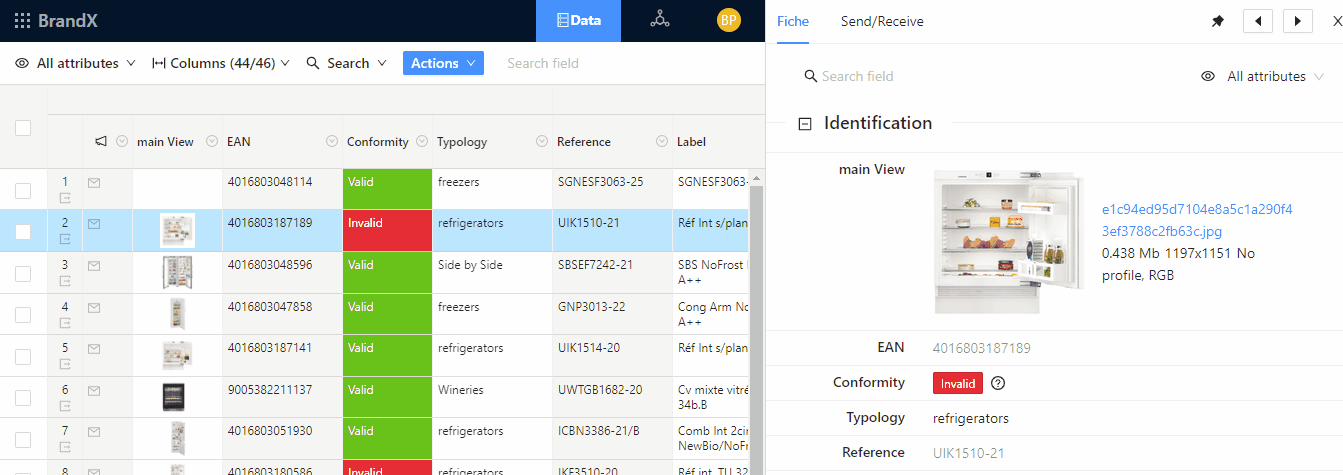Click the BP user avatar

pos(729,20)
